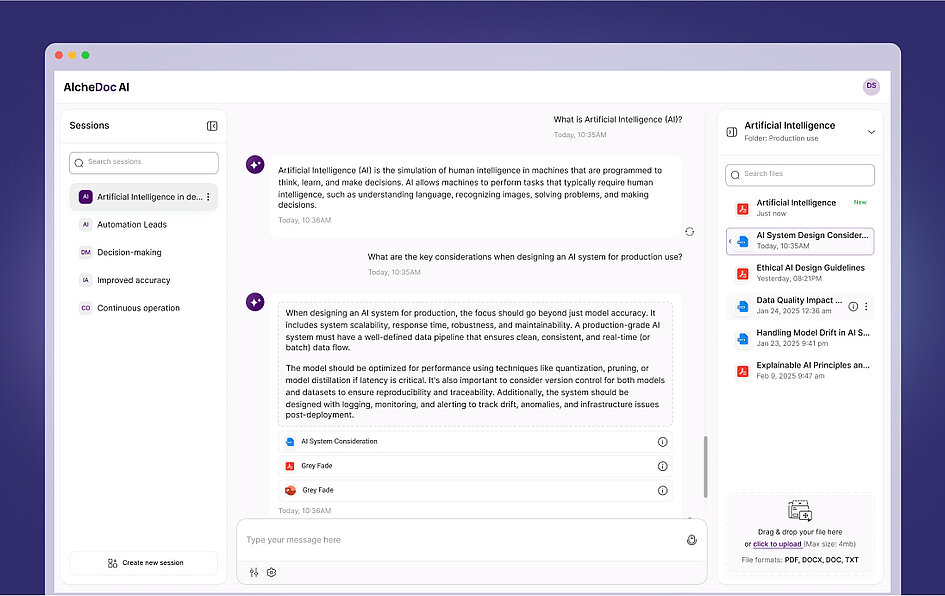Collapse the Sessions sidebar panel
Screen dimensions: 945x596
[211, 125]
